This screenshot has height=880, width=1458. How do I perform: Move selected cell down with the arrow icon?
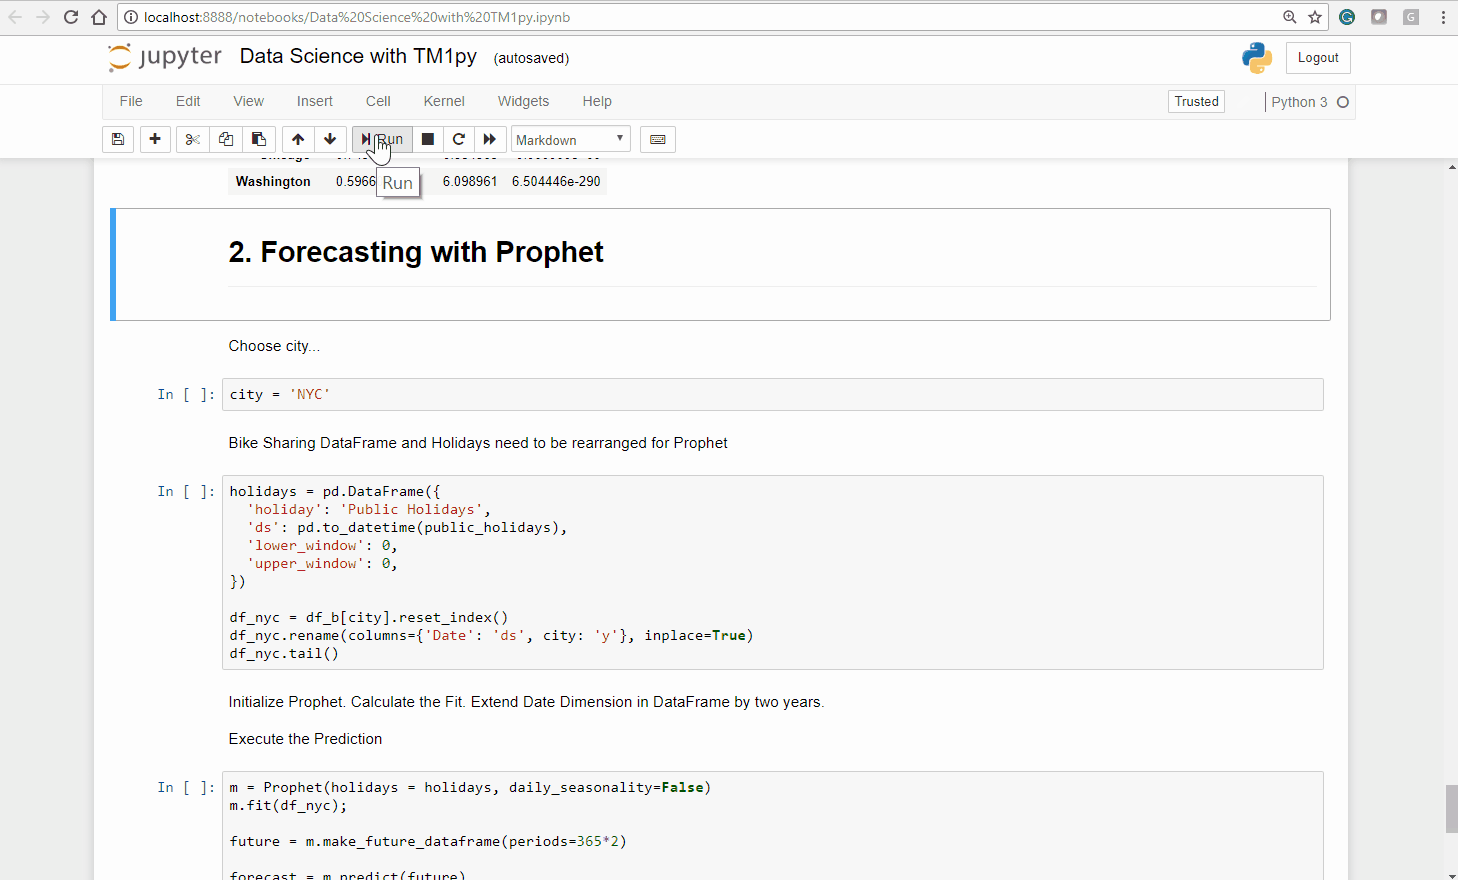pos(330,139)
